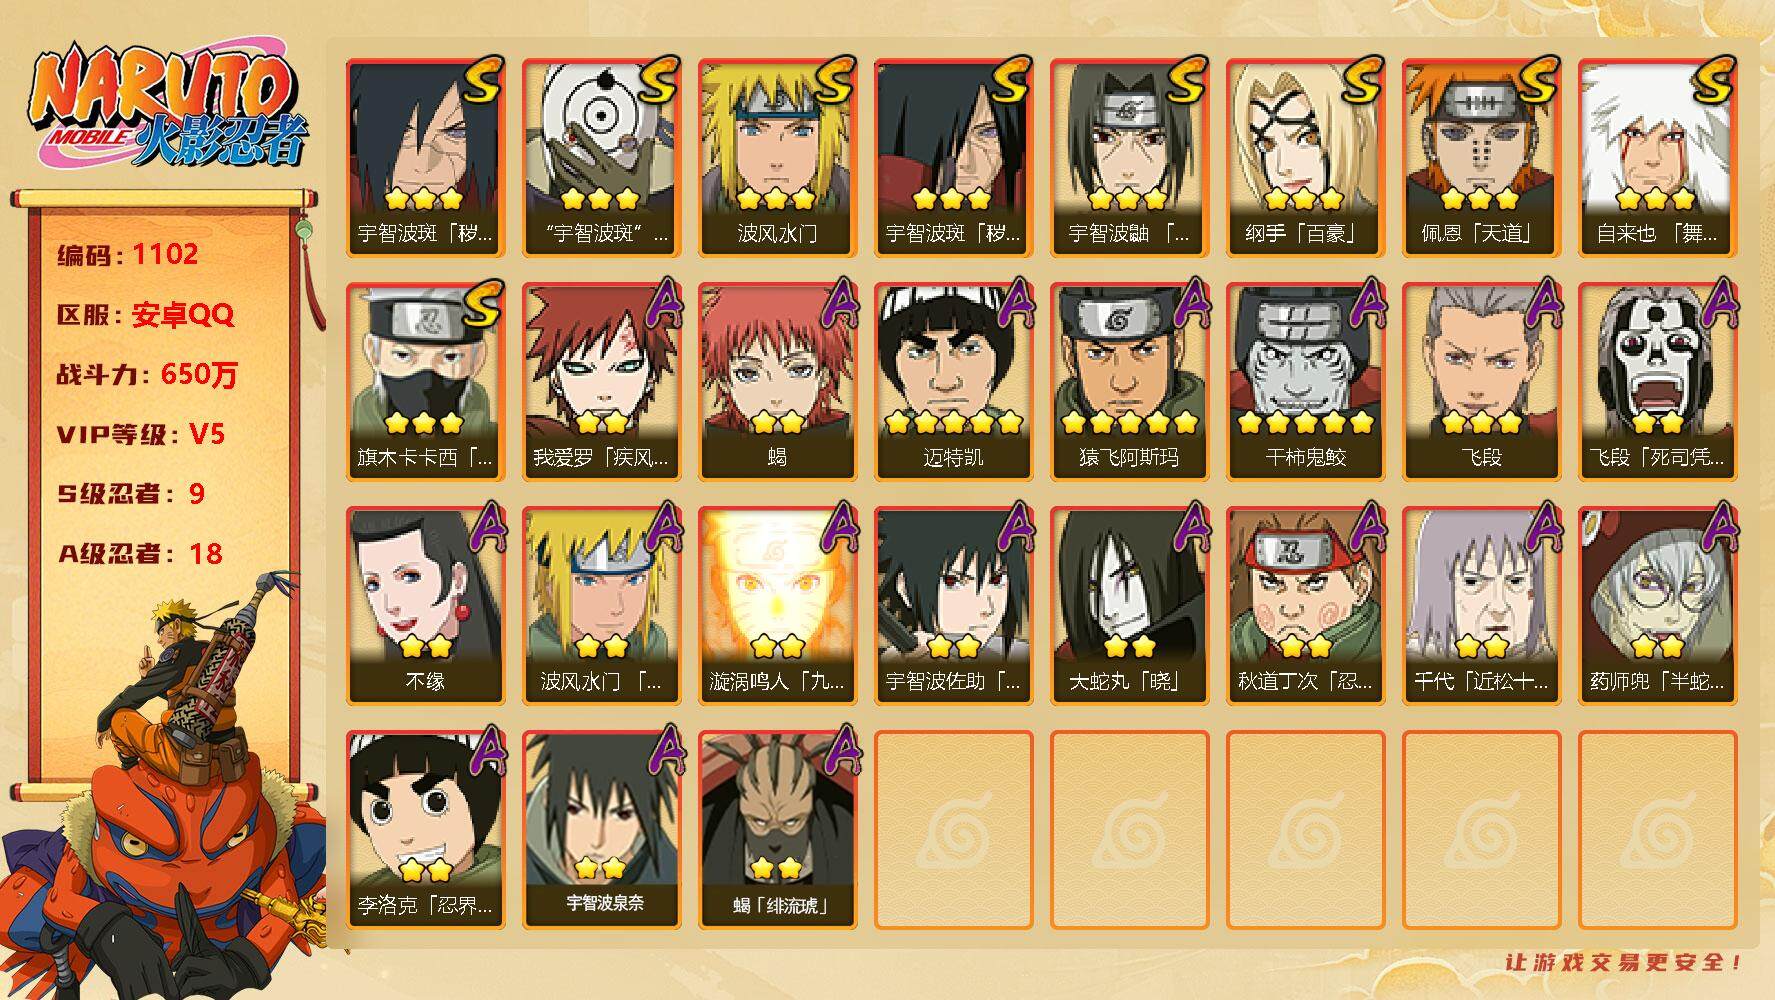Click the first empty leaf-symbol card slot
Image resolution: width=1775 pixels, height=1000 pixels.
click(x=953, y=830)
